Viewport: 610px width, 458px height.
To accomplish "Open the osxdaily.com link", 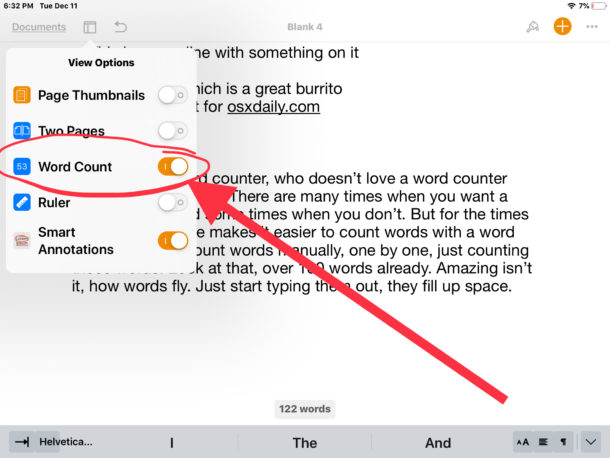I will tap(273, 107).
